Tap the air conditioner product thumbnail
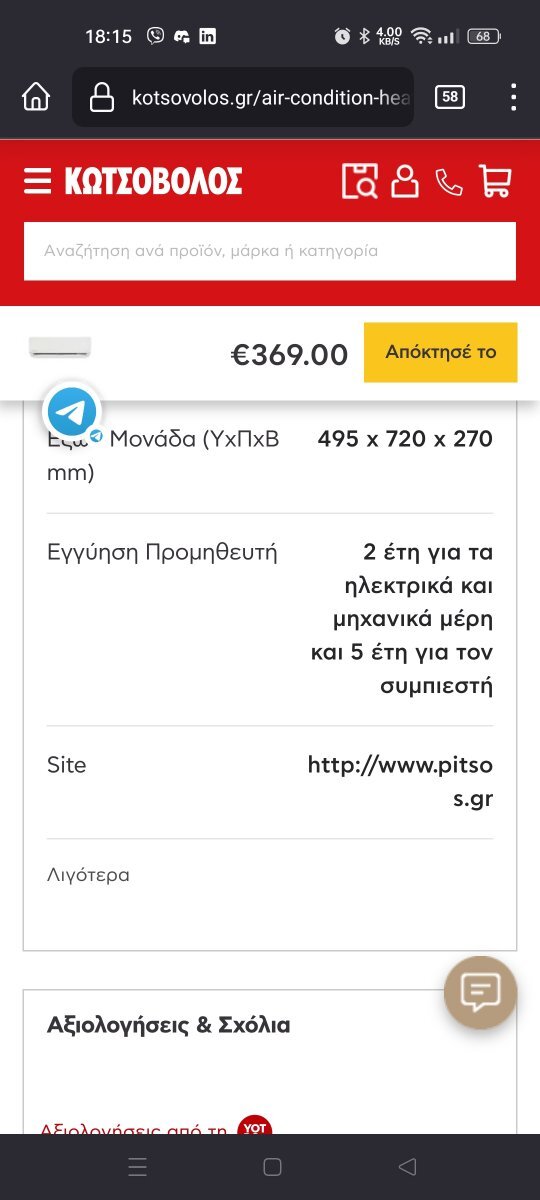 (60, 348)
